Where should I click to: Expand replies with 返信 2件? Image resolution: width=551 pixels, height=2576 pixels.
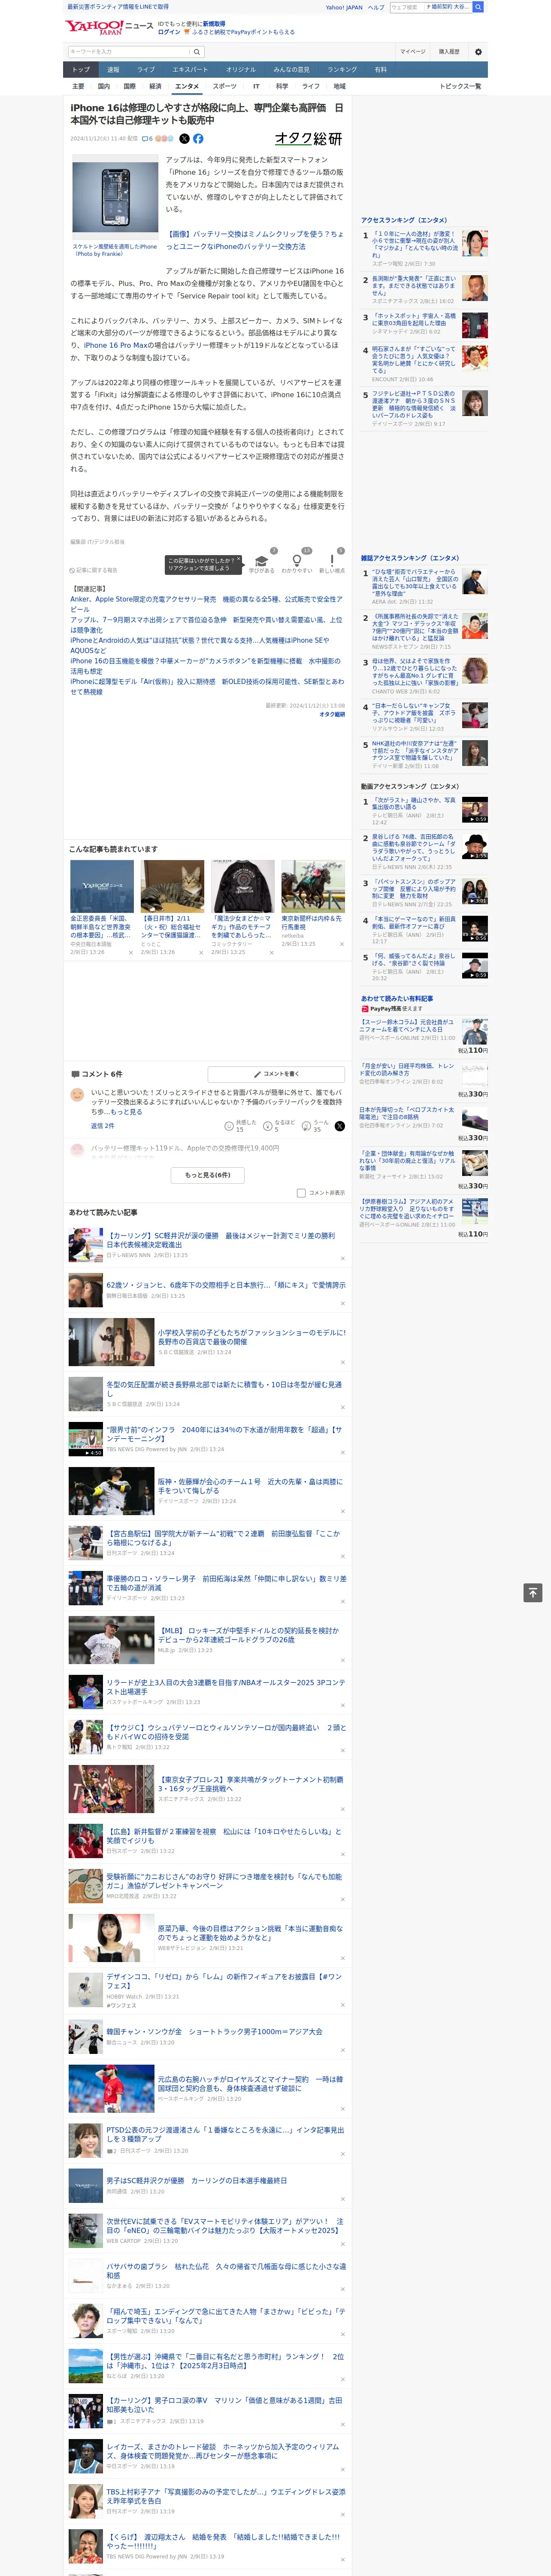coord(102,1126)
